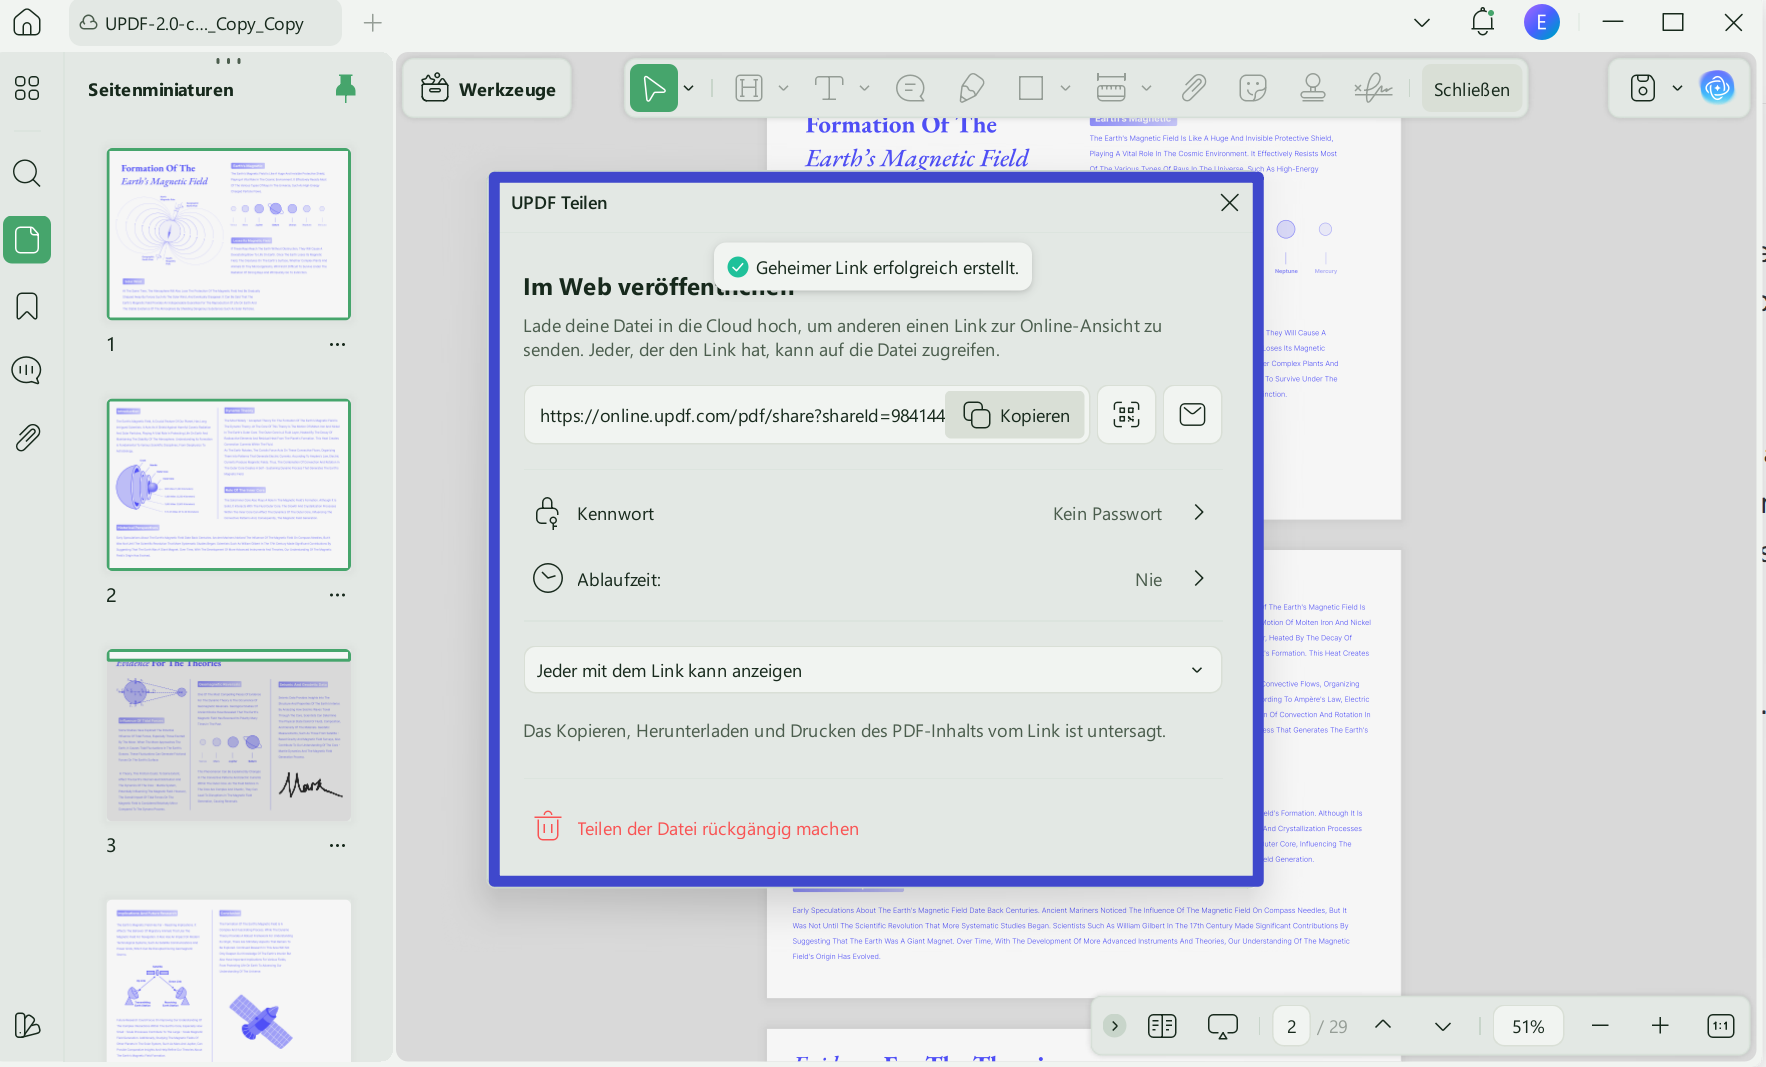Unpin the Seitenminiaturen panel

point(345,89)
